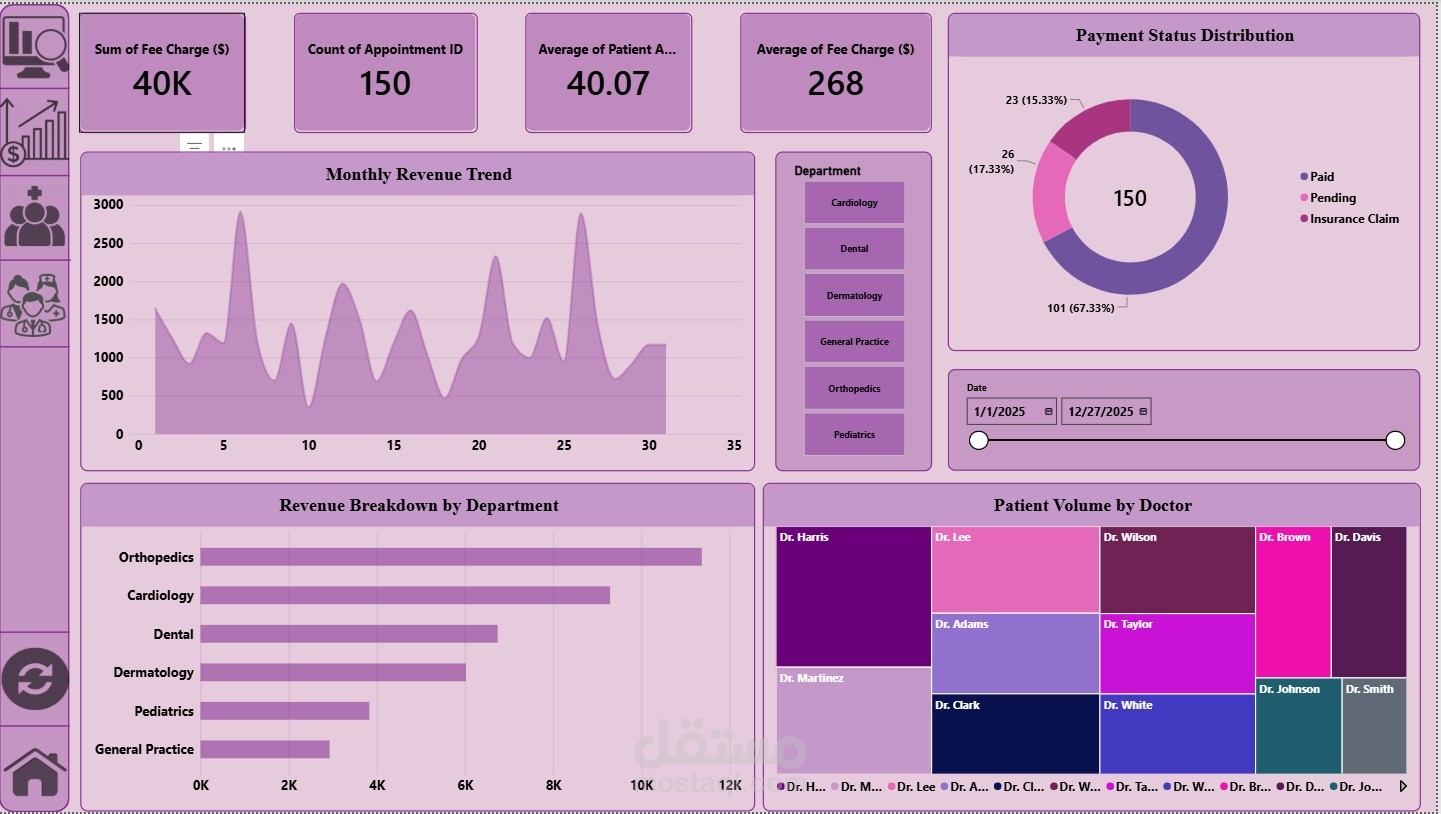
Task: Select the Dr. Lee treemap tile
Action: [1015, 570]
